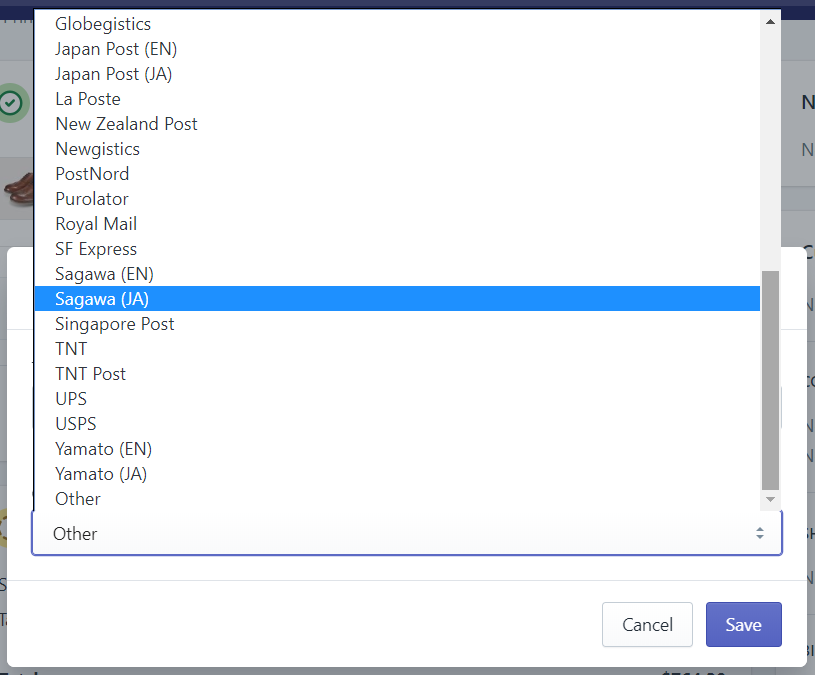Viewport: 815px width, 675px height.
Task: Choose PostNord carrier
Action: pos(397,174)
